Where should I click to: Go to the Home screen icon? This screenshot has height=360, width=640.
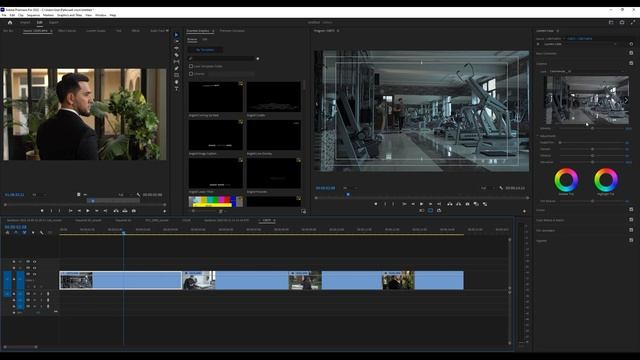(10, 22)
